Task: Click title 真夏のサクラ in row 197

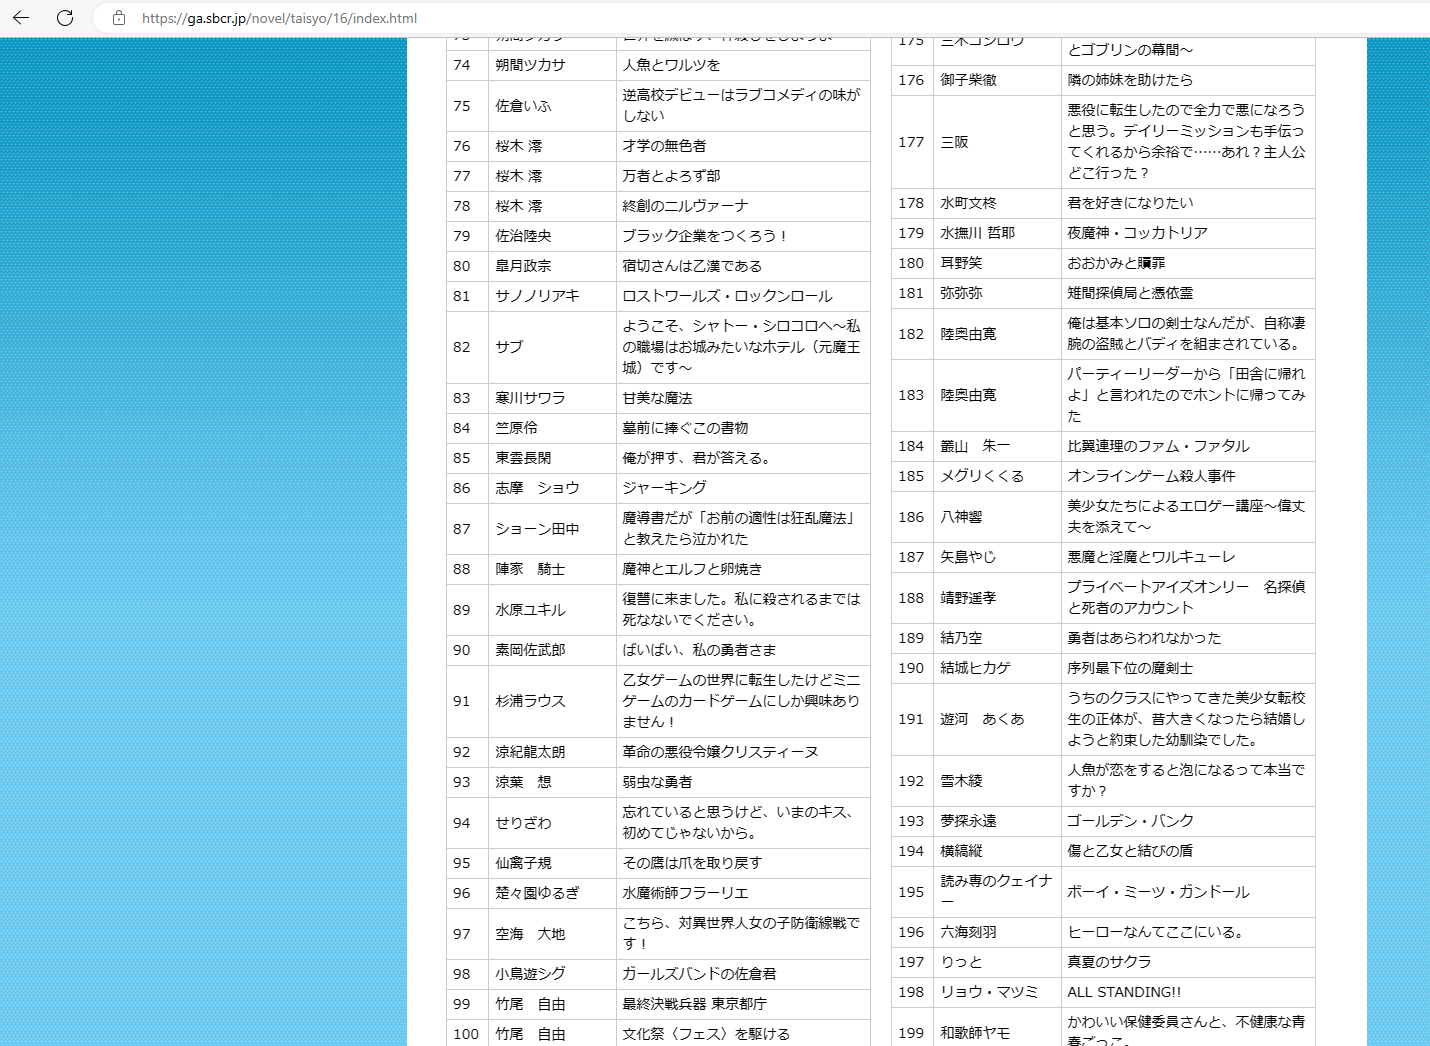Action: point(1109,962)
